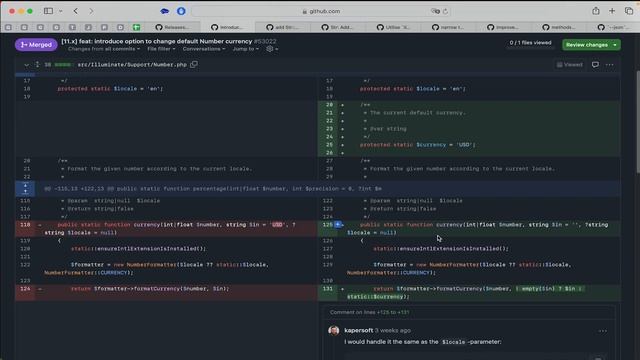The height and width of the screenshot is (360, 640).
Task: Click the 0 / 1 files viewed progress
Action: coord(530,42)
